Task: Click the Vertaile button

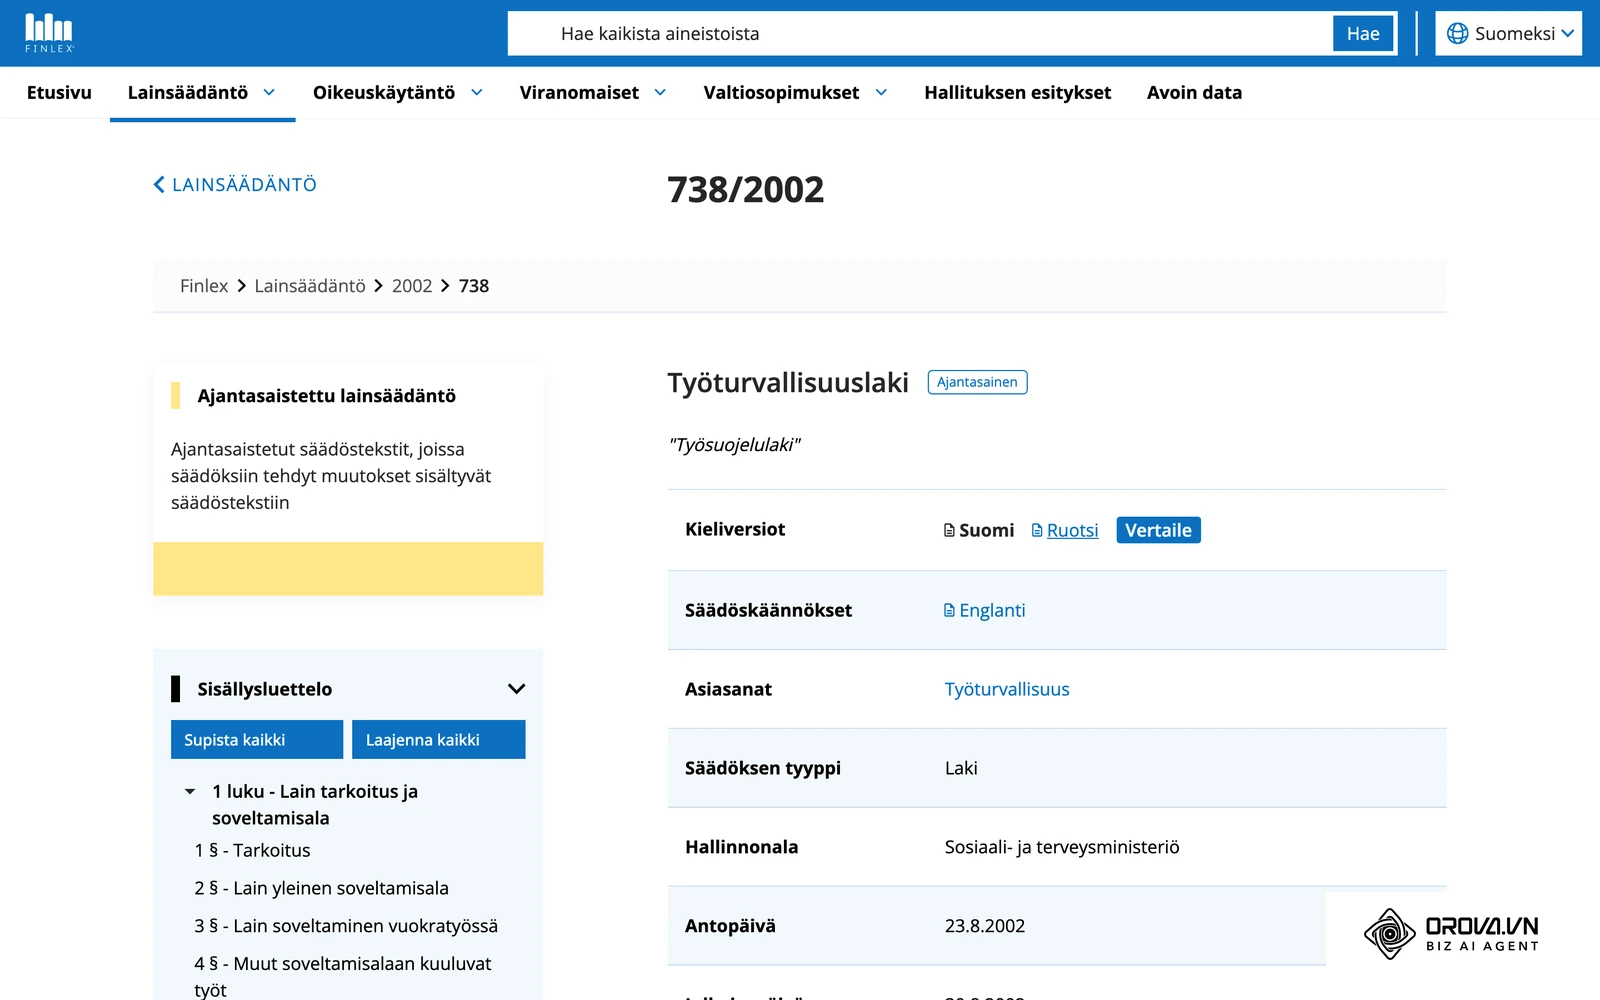Action: pyautogui.click(x=1158, y=530)
